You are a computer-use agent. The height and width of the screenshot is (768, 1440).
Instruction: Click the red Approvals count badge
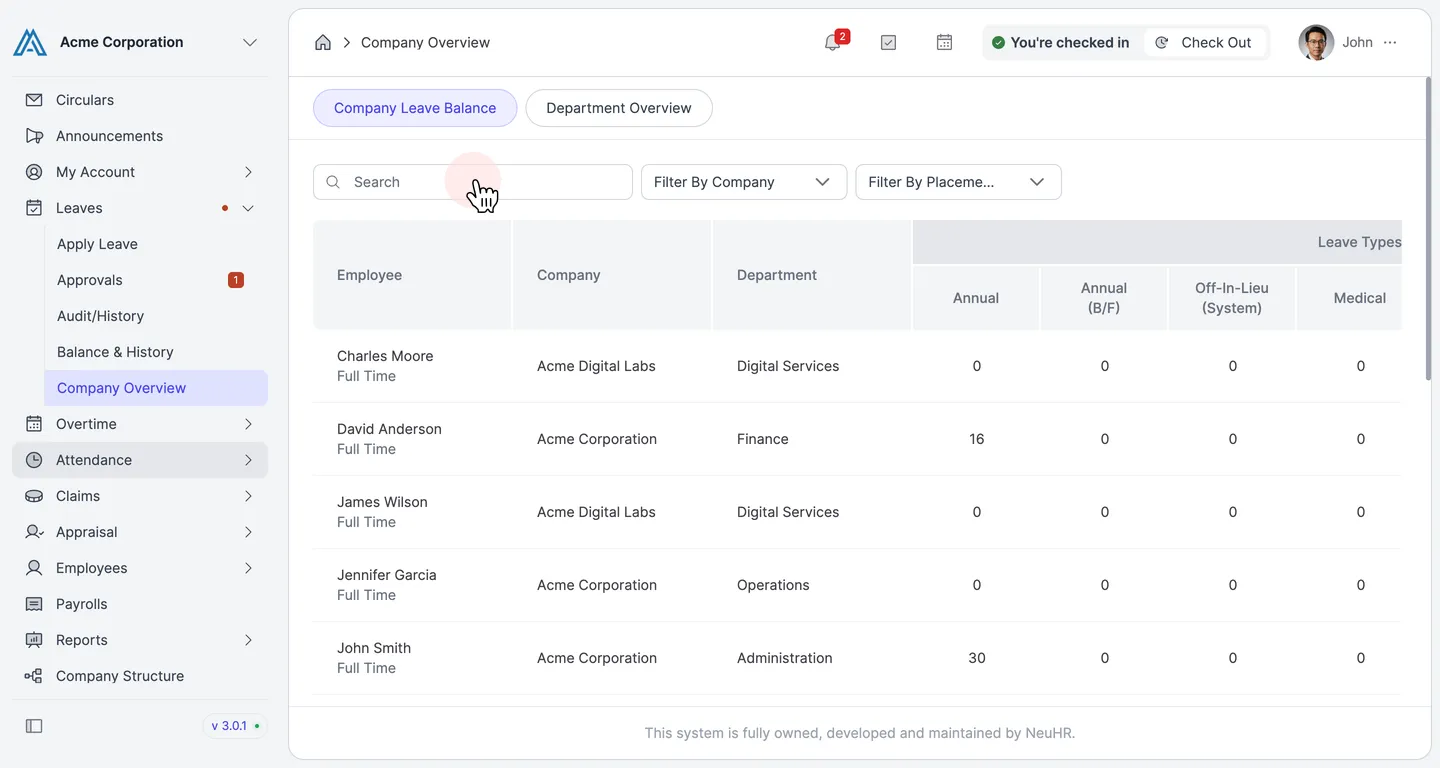236,280
